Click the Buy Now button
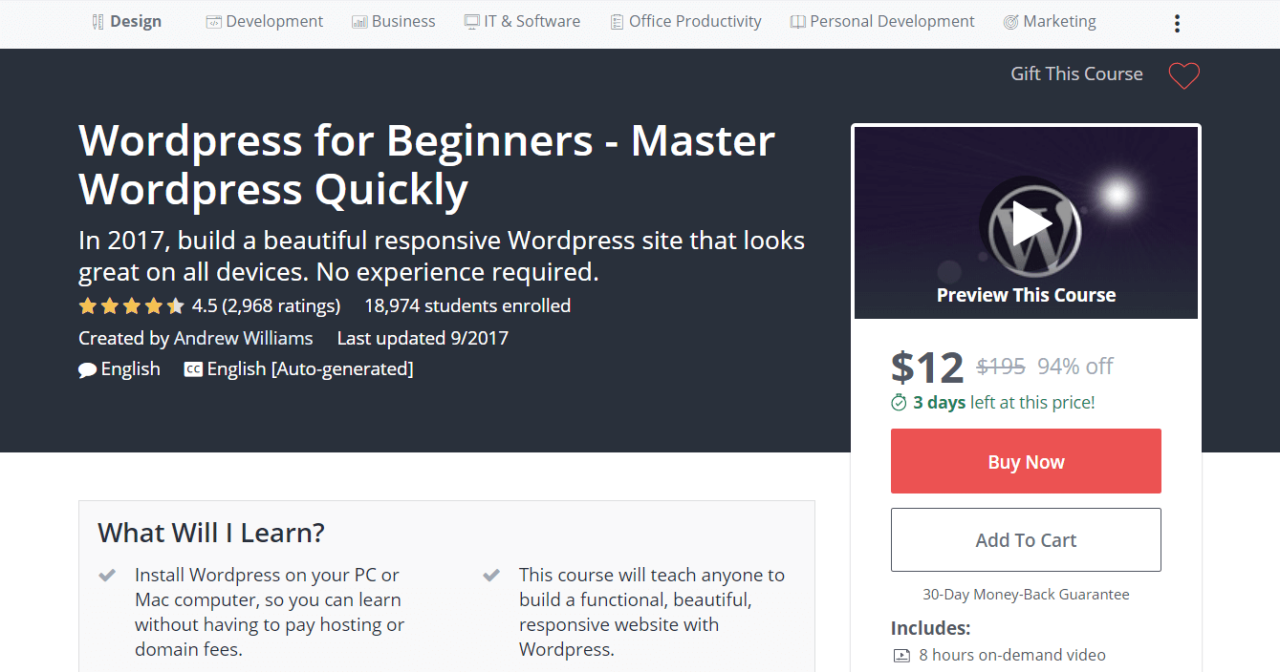 (x=1025, y=461)
